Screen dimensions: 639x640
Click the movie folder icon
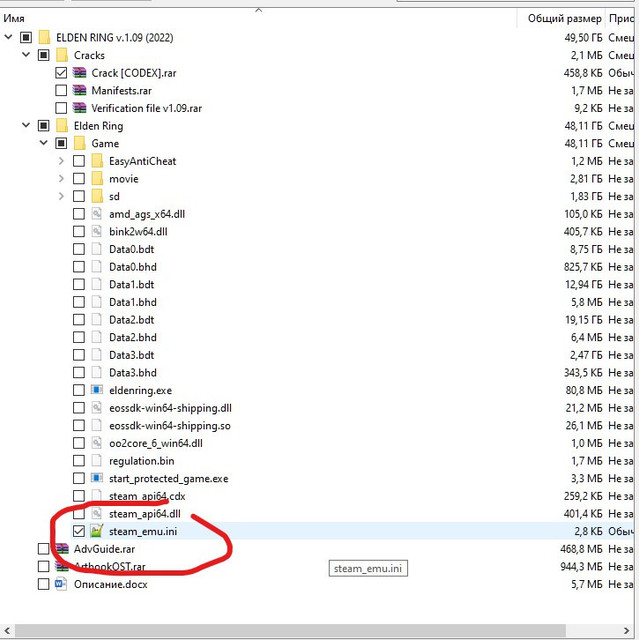click(x=97, y=179)
